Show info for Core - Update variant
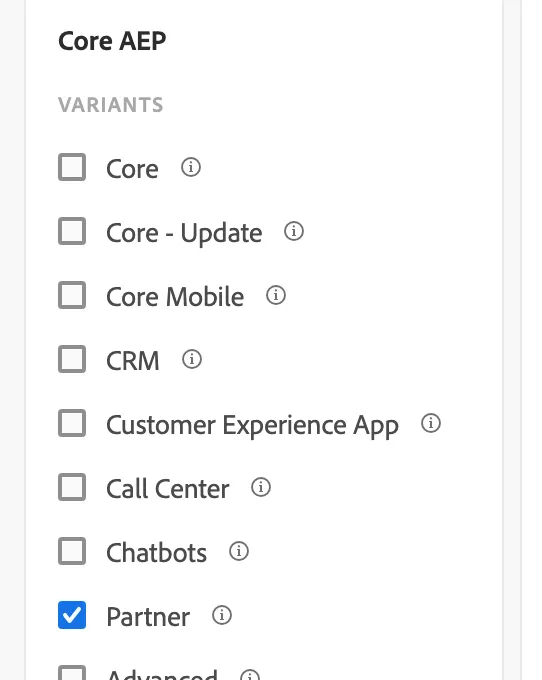 click(294, 231)
